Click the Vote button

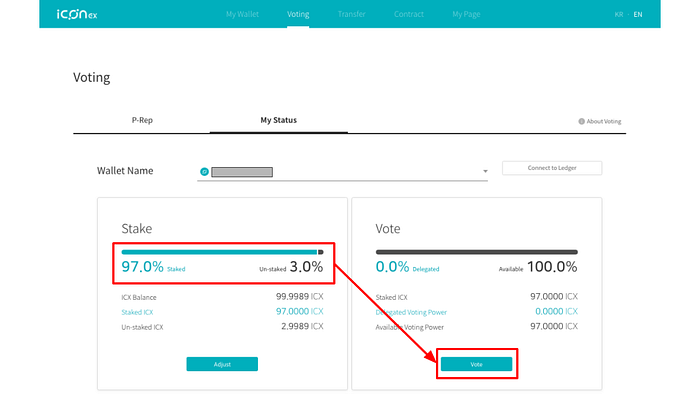pyautogui.click(x=476, y=364)
